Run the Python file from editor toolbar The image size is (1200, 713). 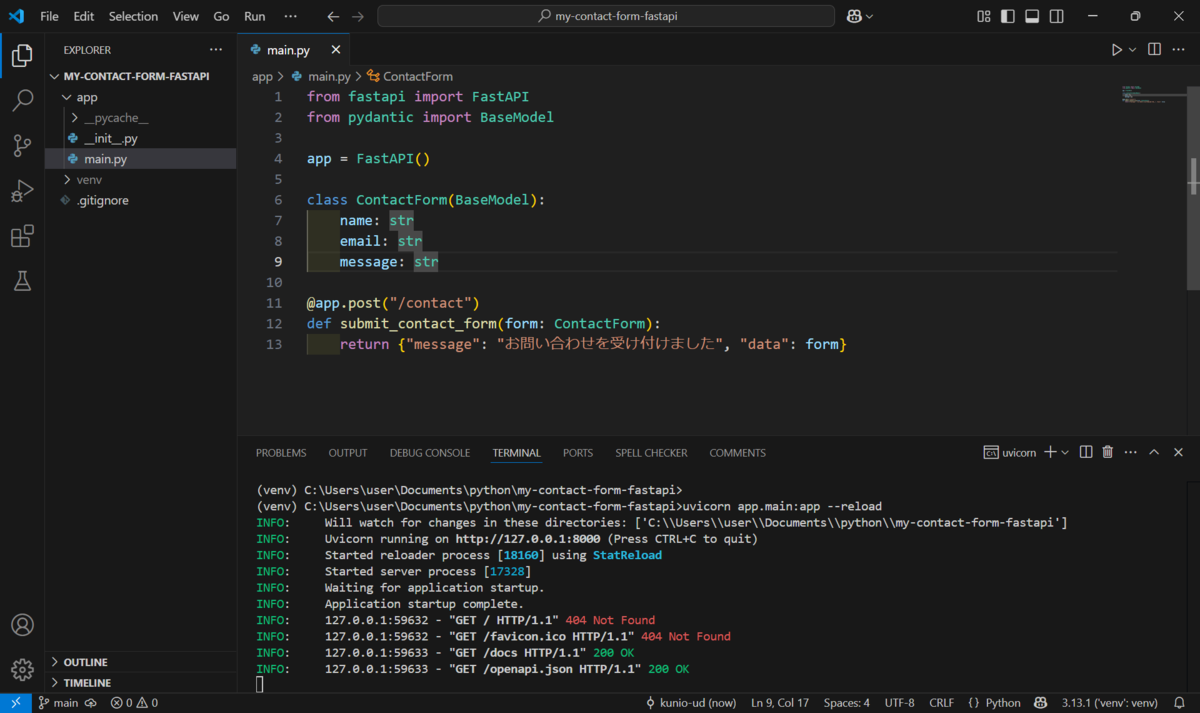tap(1117, 48)
